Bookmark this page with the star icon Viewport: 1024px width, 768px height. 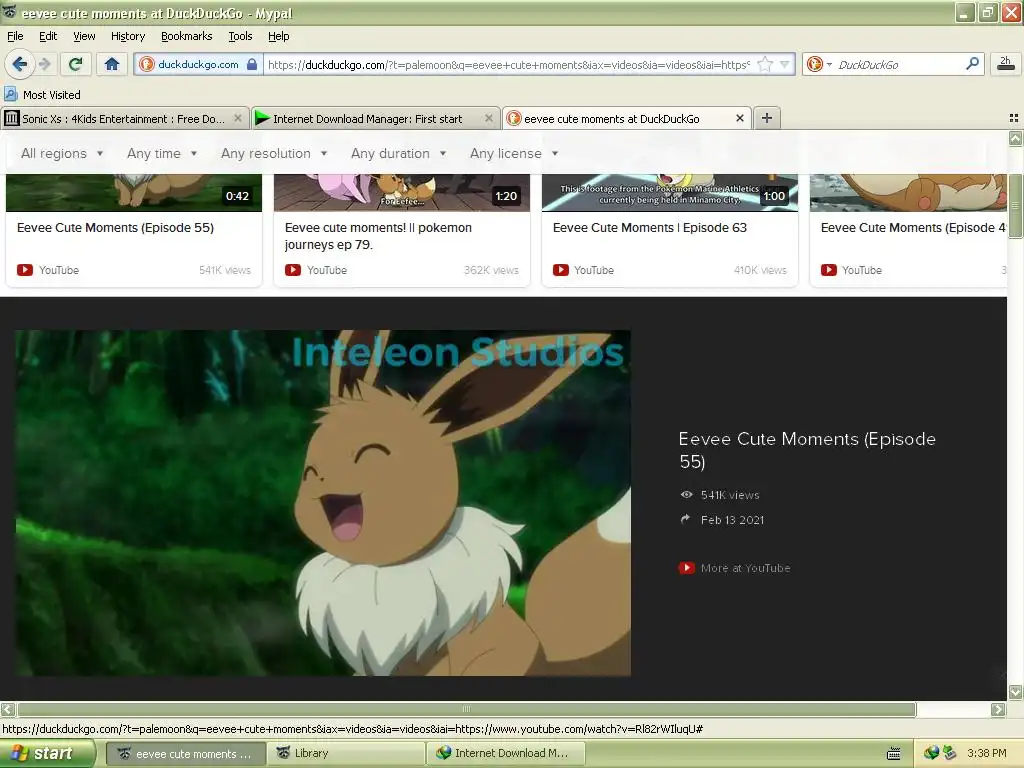765,64
